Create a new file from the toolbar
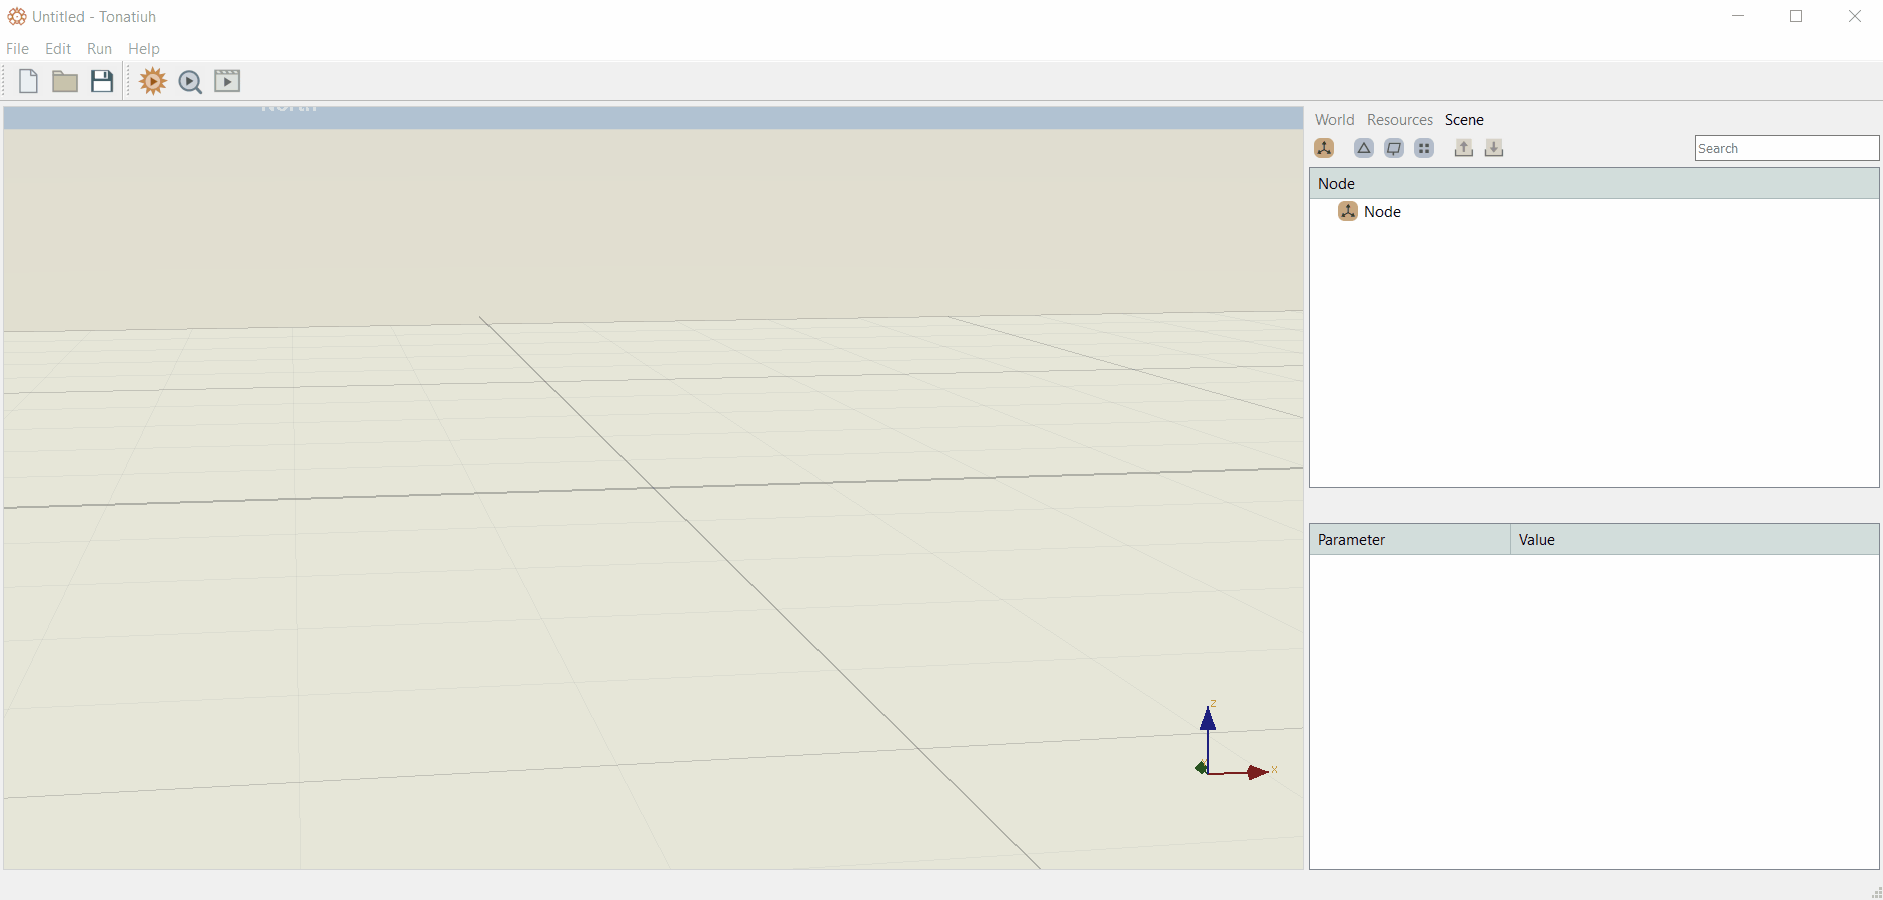Screen dimensions: 1883x900 tap(28, 81)
